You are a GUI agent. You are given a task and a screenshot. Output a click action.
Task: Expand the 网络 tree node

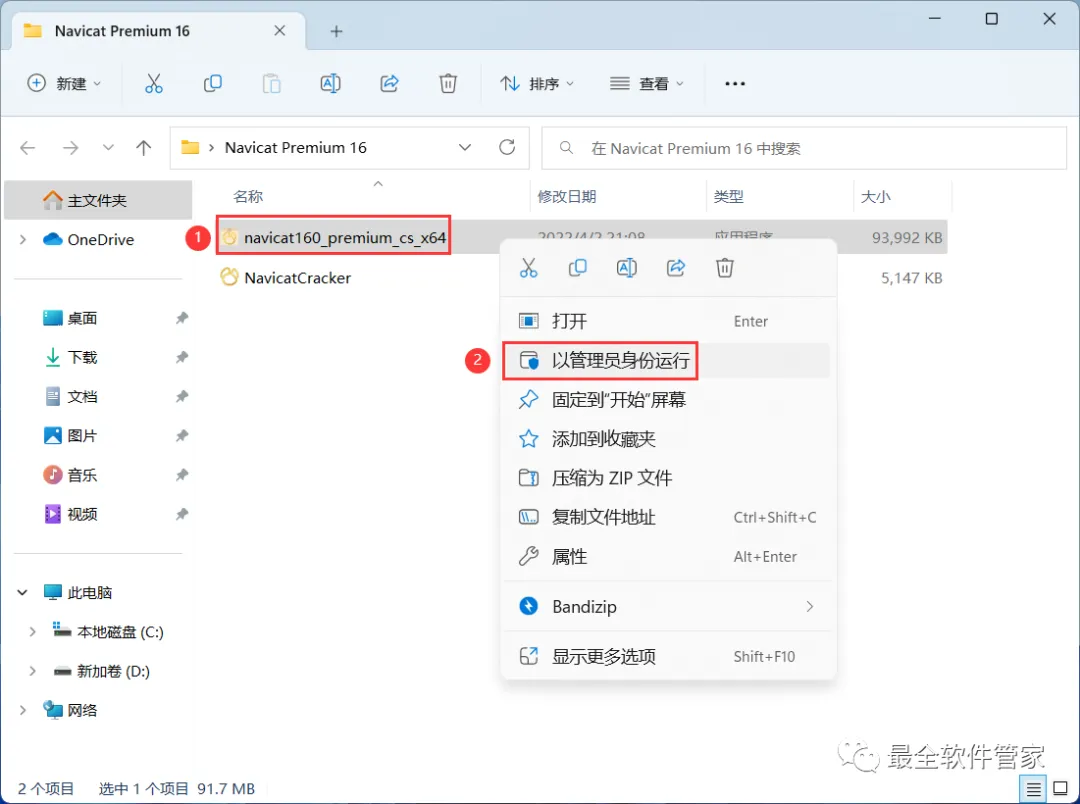tap(23, 710)
